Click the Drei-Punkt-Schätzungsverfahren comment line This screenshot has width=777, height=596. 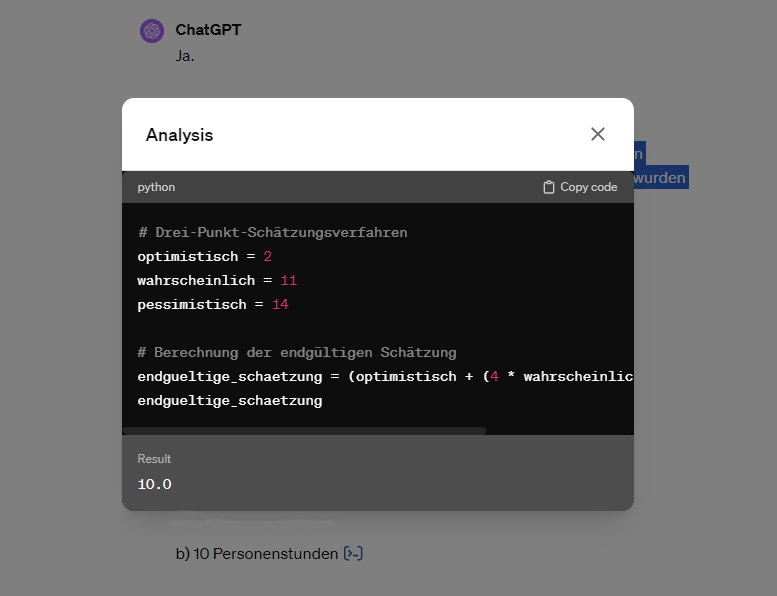(x=273, y=232)
